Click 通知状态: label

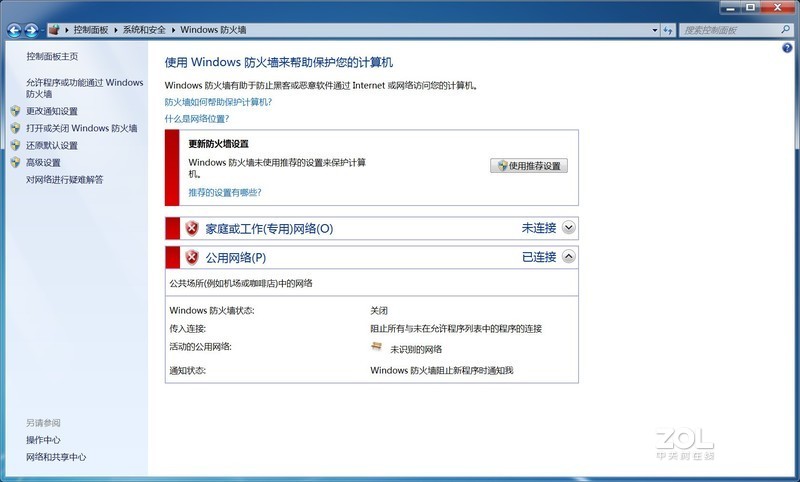tap(188, 370)
